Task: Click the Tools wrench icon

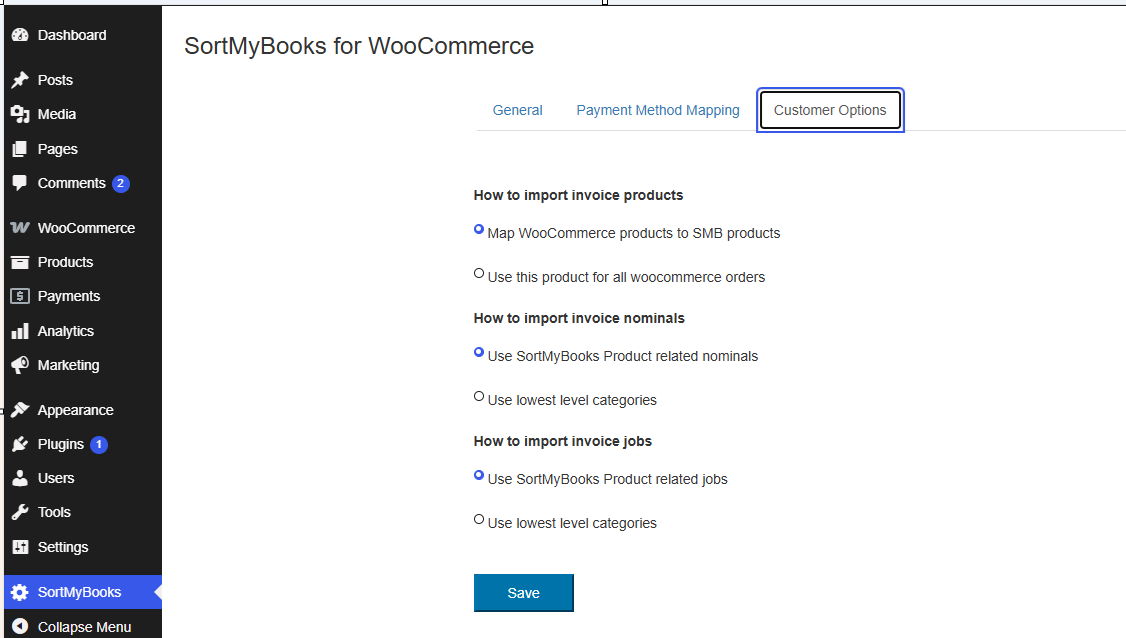Action: (20, 512)
